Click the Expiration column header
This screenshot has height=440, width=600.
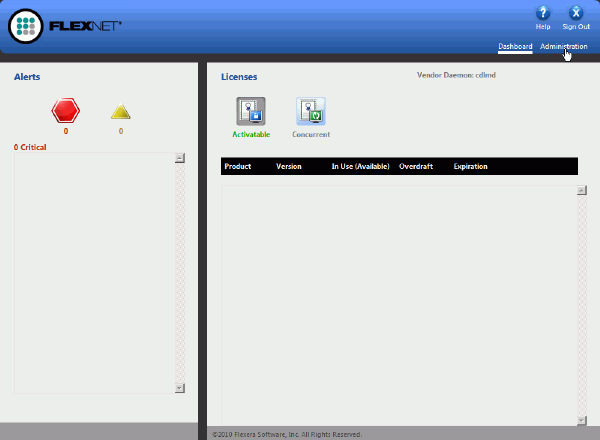(471, 166)
